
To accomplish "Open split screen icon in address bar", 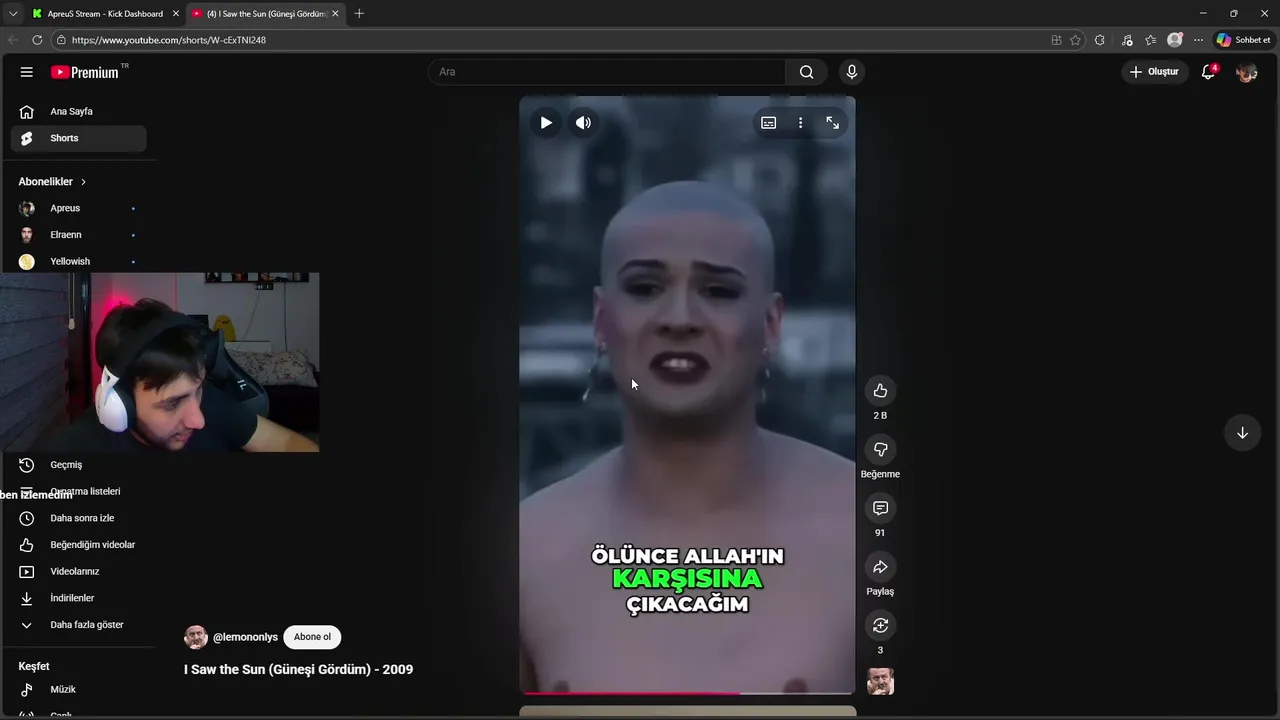I will click(x=1056, y=40).
